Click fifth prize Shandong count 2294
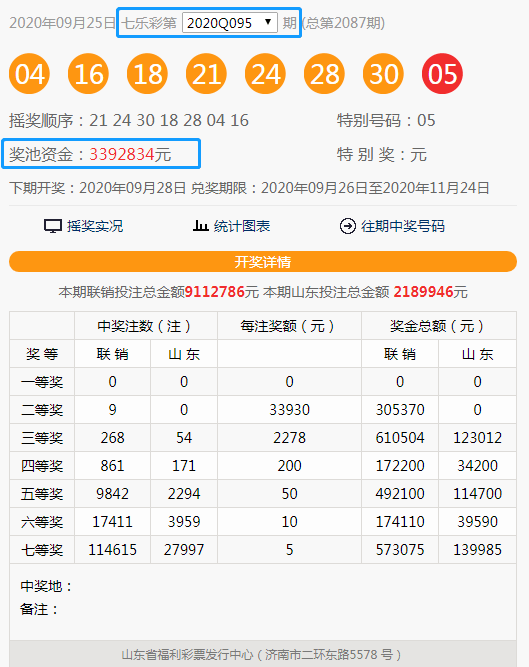 point(184,494)
